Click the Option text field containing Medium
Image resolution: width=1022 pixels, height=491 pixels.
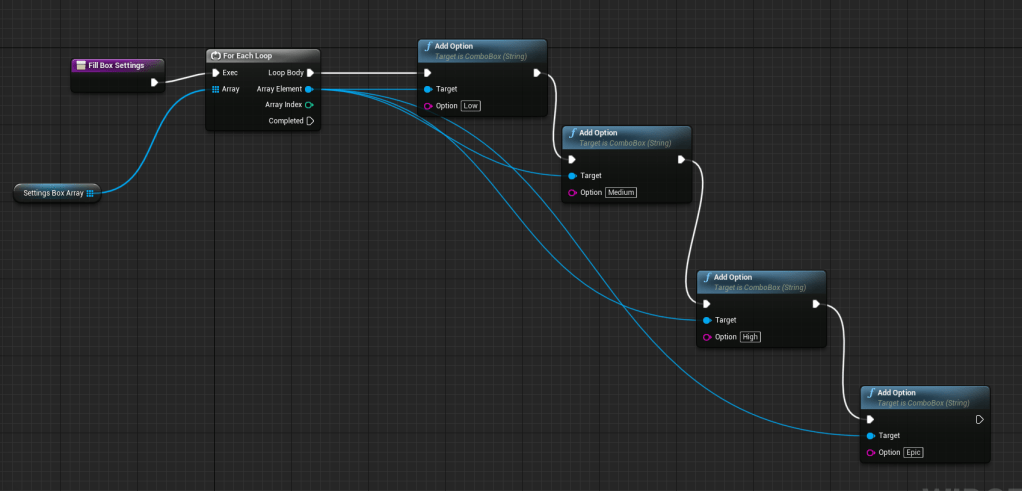click(x=621, y=192)
